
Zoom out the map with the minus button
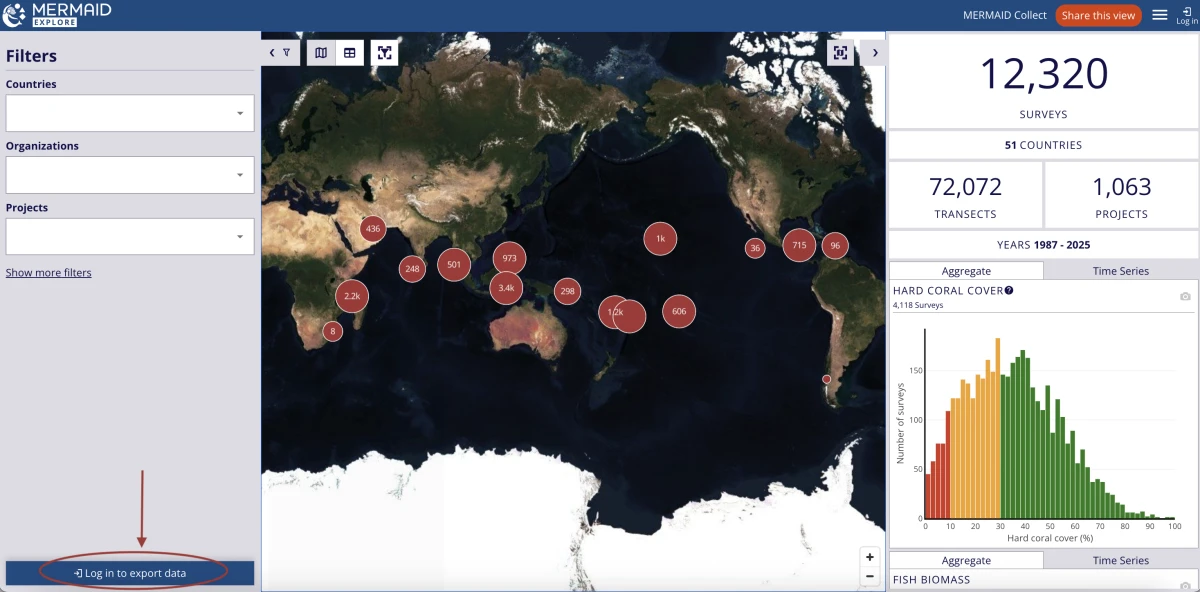click(x=870, y=576)
